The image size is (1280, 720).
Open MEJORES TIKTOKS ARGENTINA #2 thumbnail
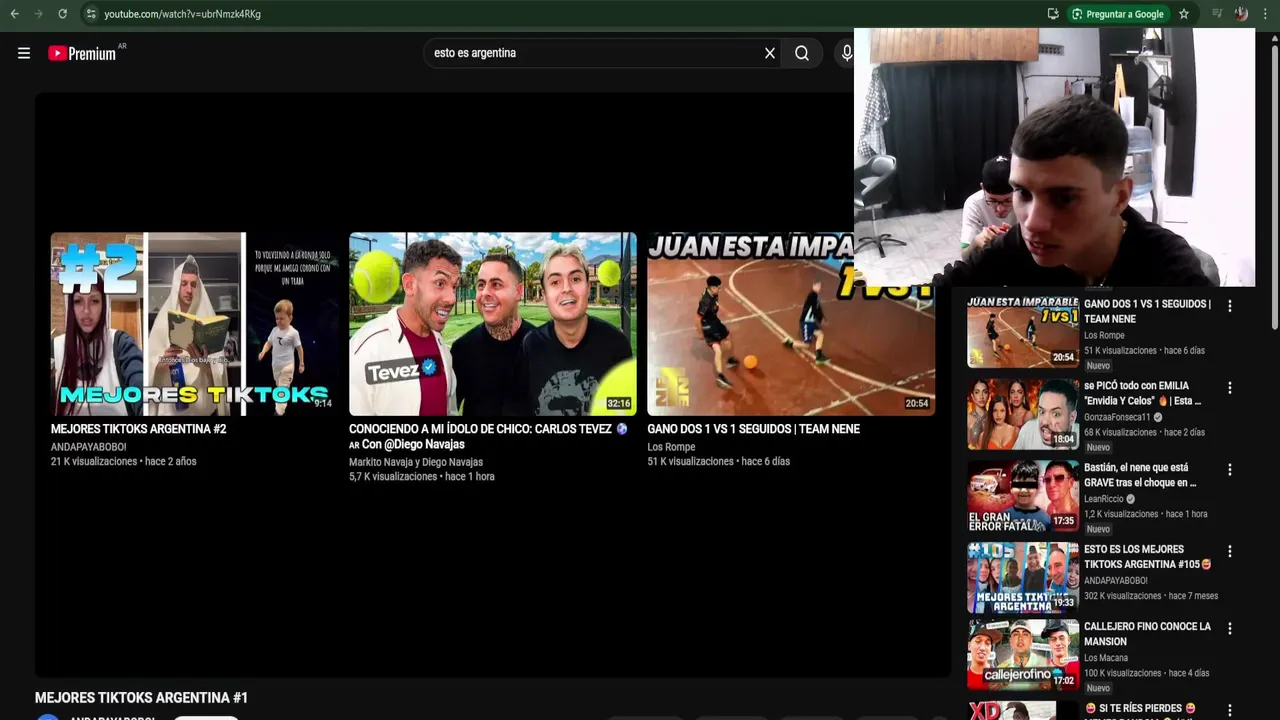[x=194, y=323]
